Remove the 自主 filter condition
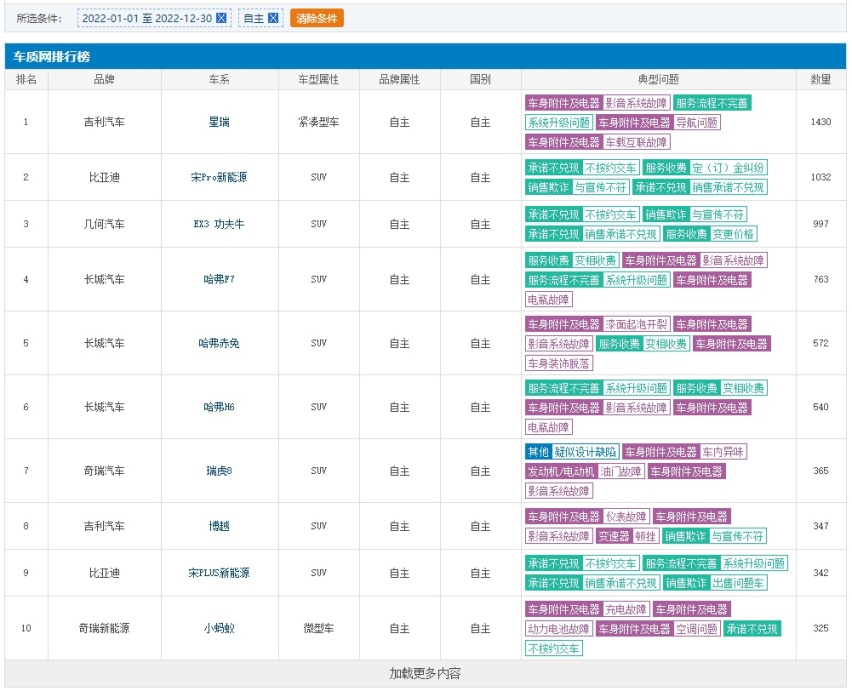852x691 pixels. pos(273,18)
